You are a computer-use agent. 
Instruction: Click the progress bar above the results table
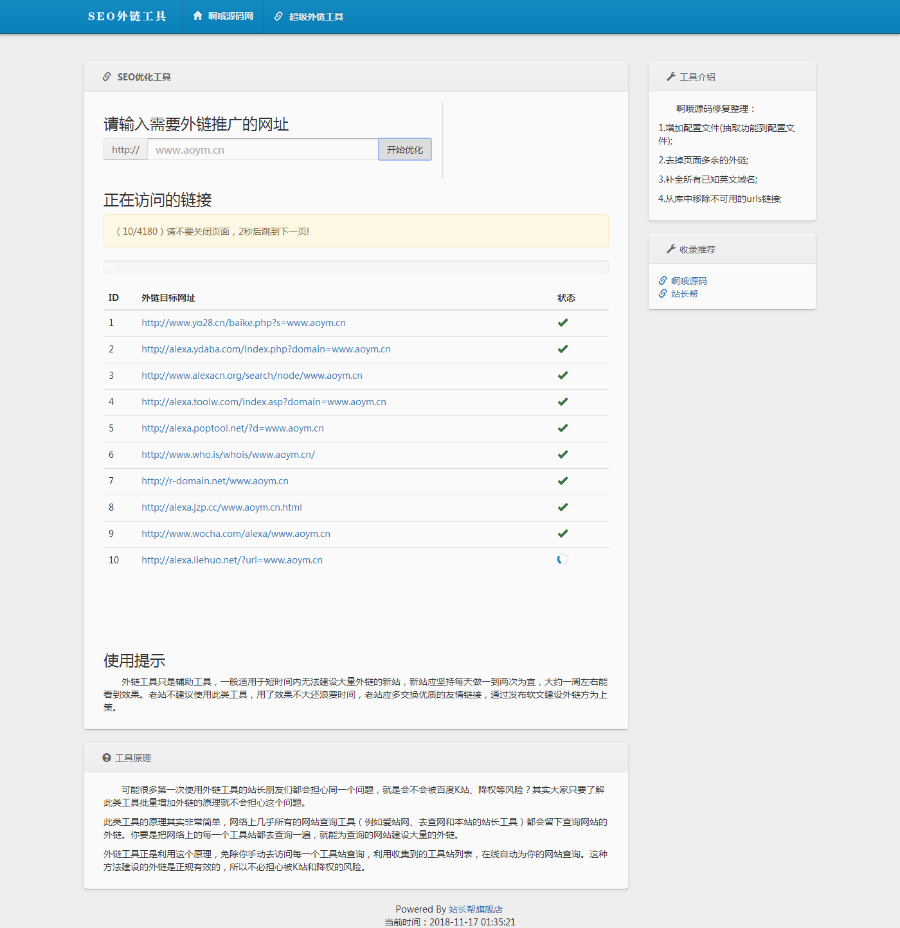(x=355, y=266)
